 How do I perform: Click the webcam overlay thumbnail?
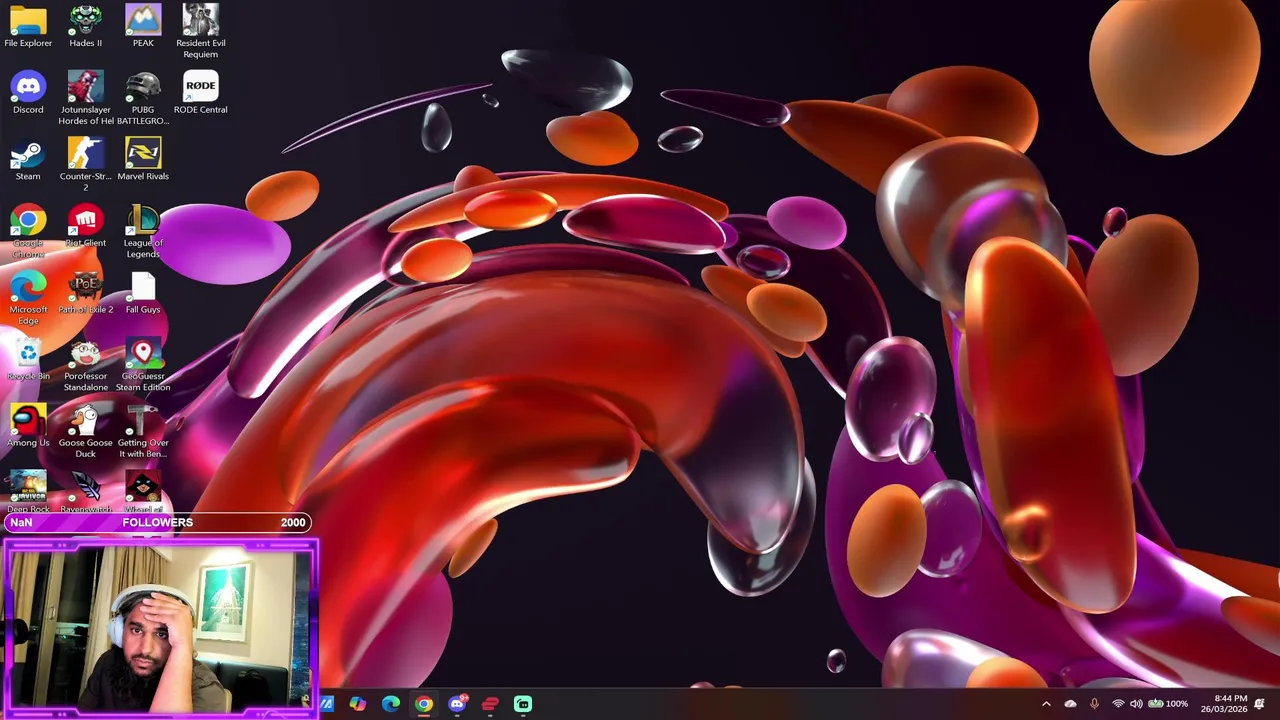(x=160, y=627)
